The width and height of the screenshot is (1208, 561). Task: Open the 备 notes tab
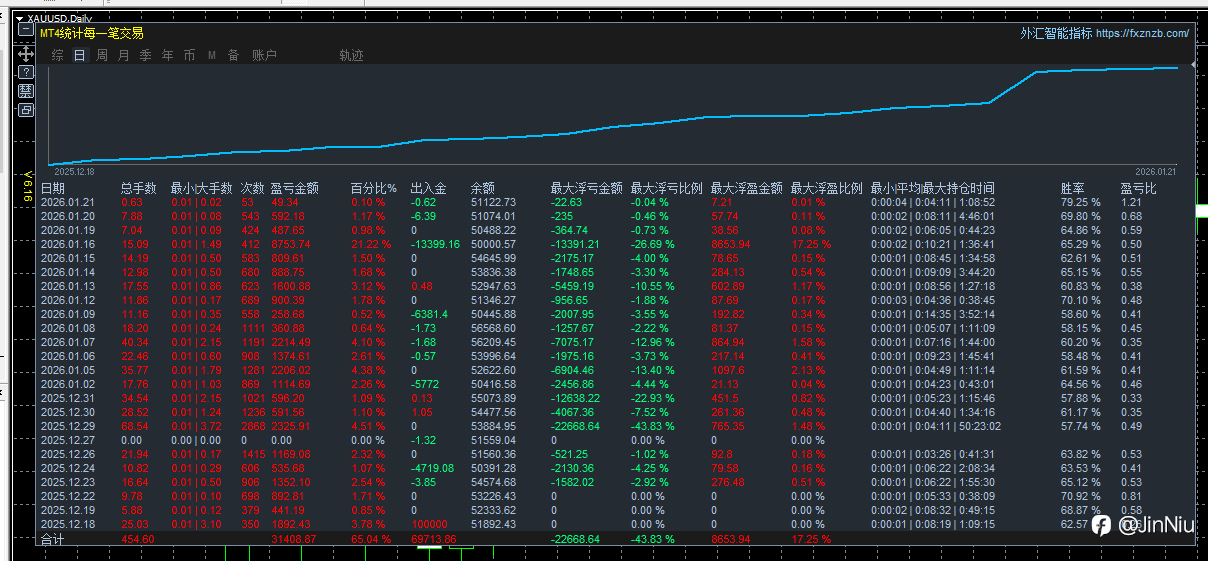233,56
